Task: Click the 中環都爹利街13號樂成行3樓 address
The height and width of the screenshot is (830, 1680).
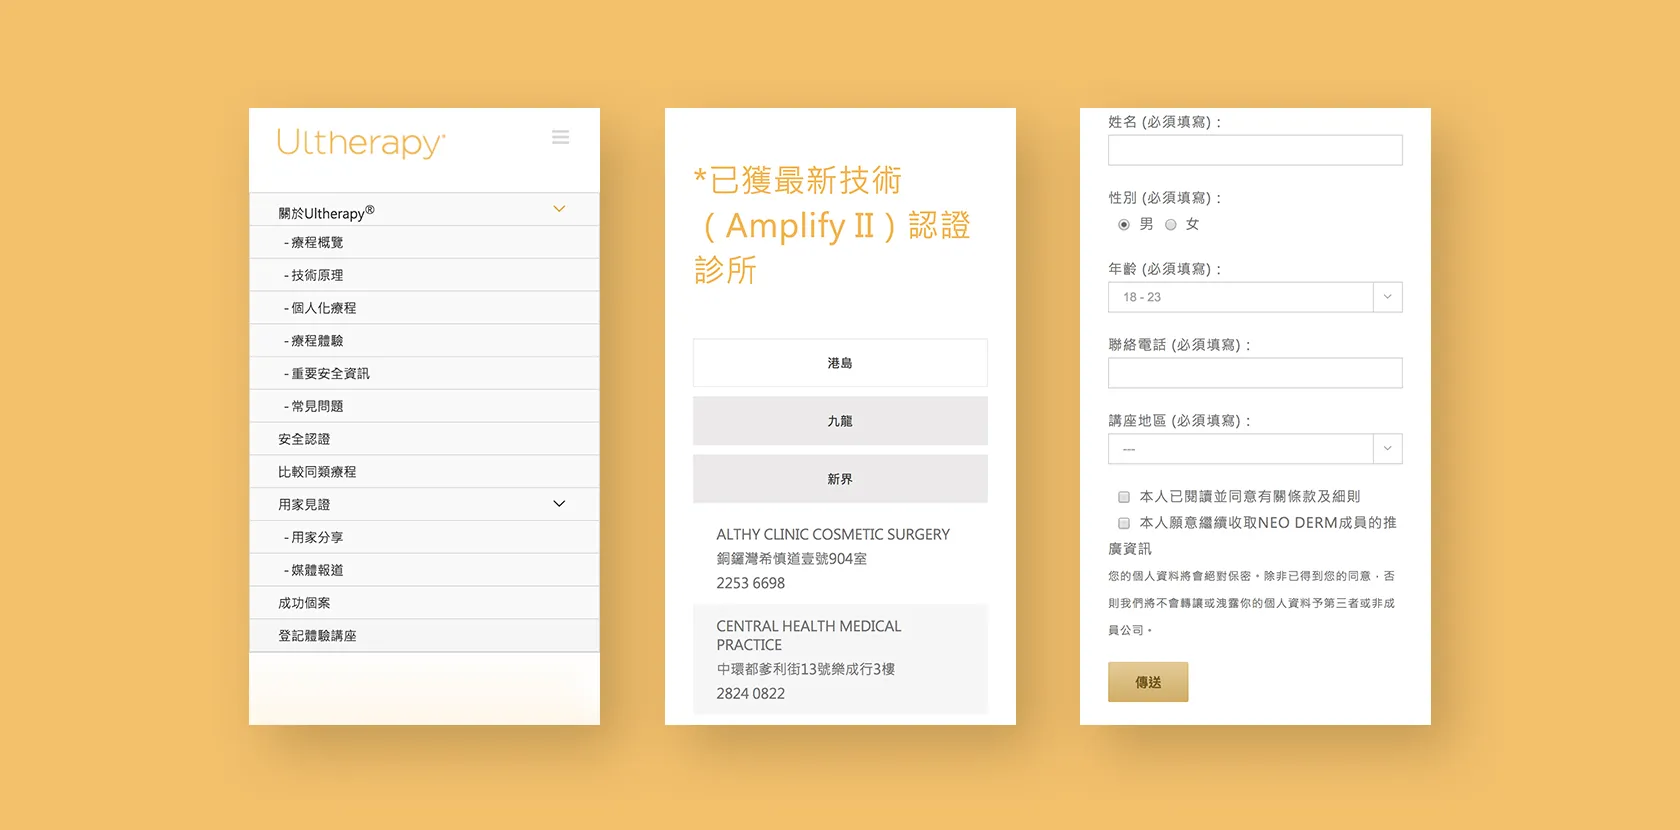Action: [x=805, y=669]
